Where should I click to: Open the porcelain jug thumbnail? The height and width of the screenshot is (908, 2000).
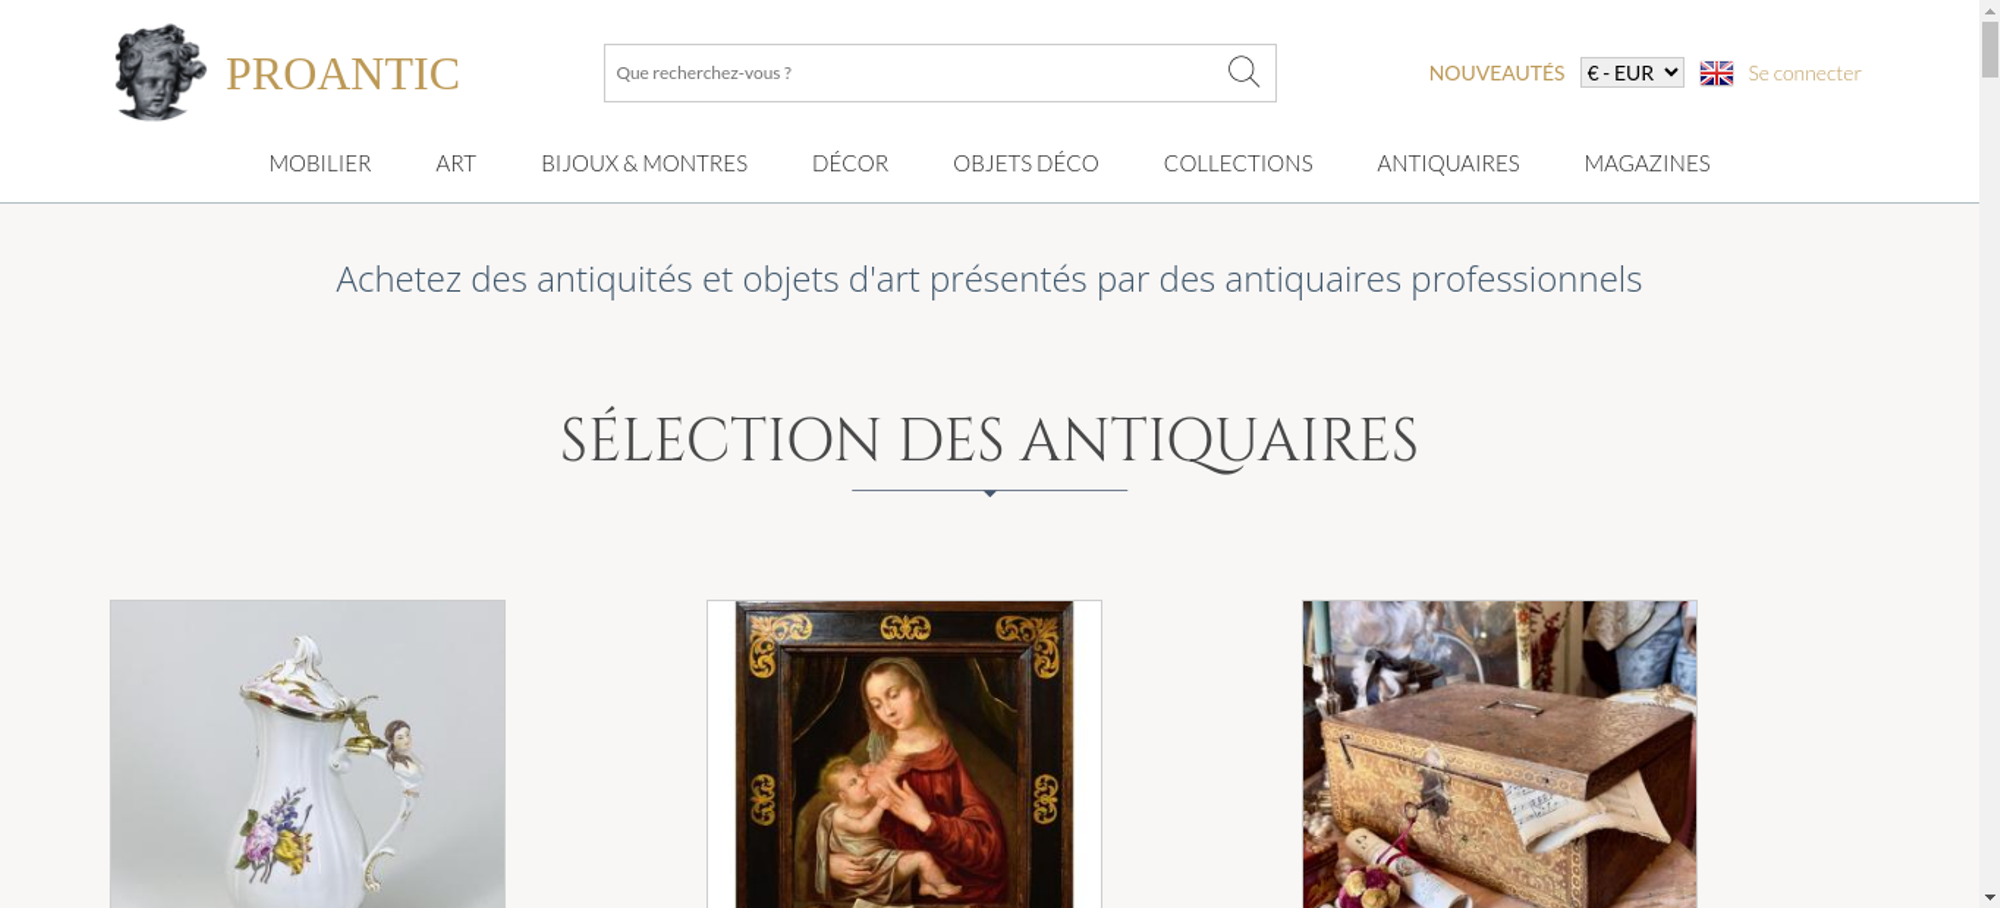tap(307, 754)
